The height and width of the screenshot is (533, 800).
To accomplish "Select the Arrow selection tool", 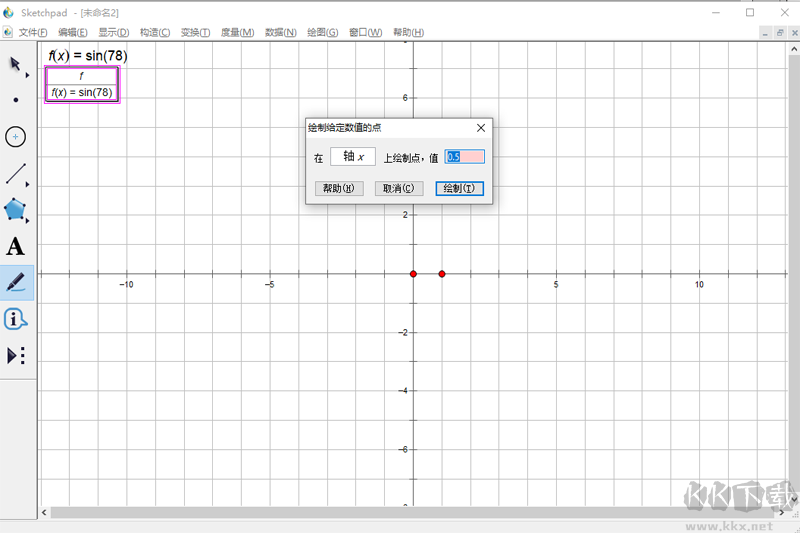I will coord(16,65).
